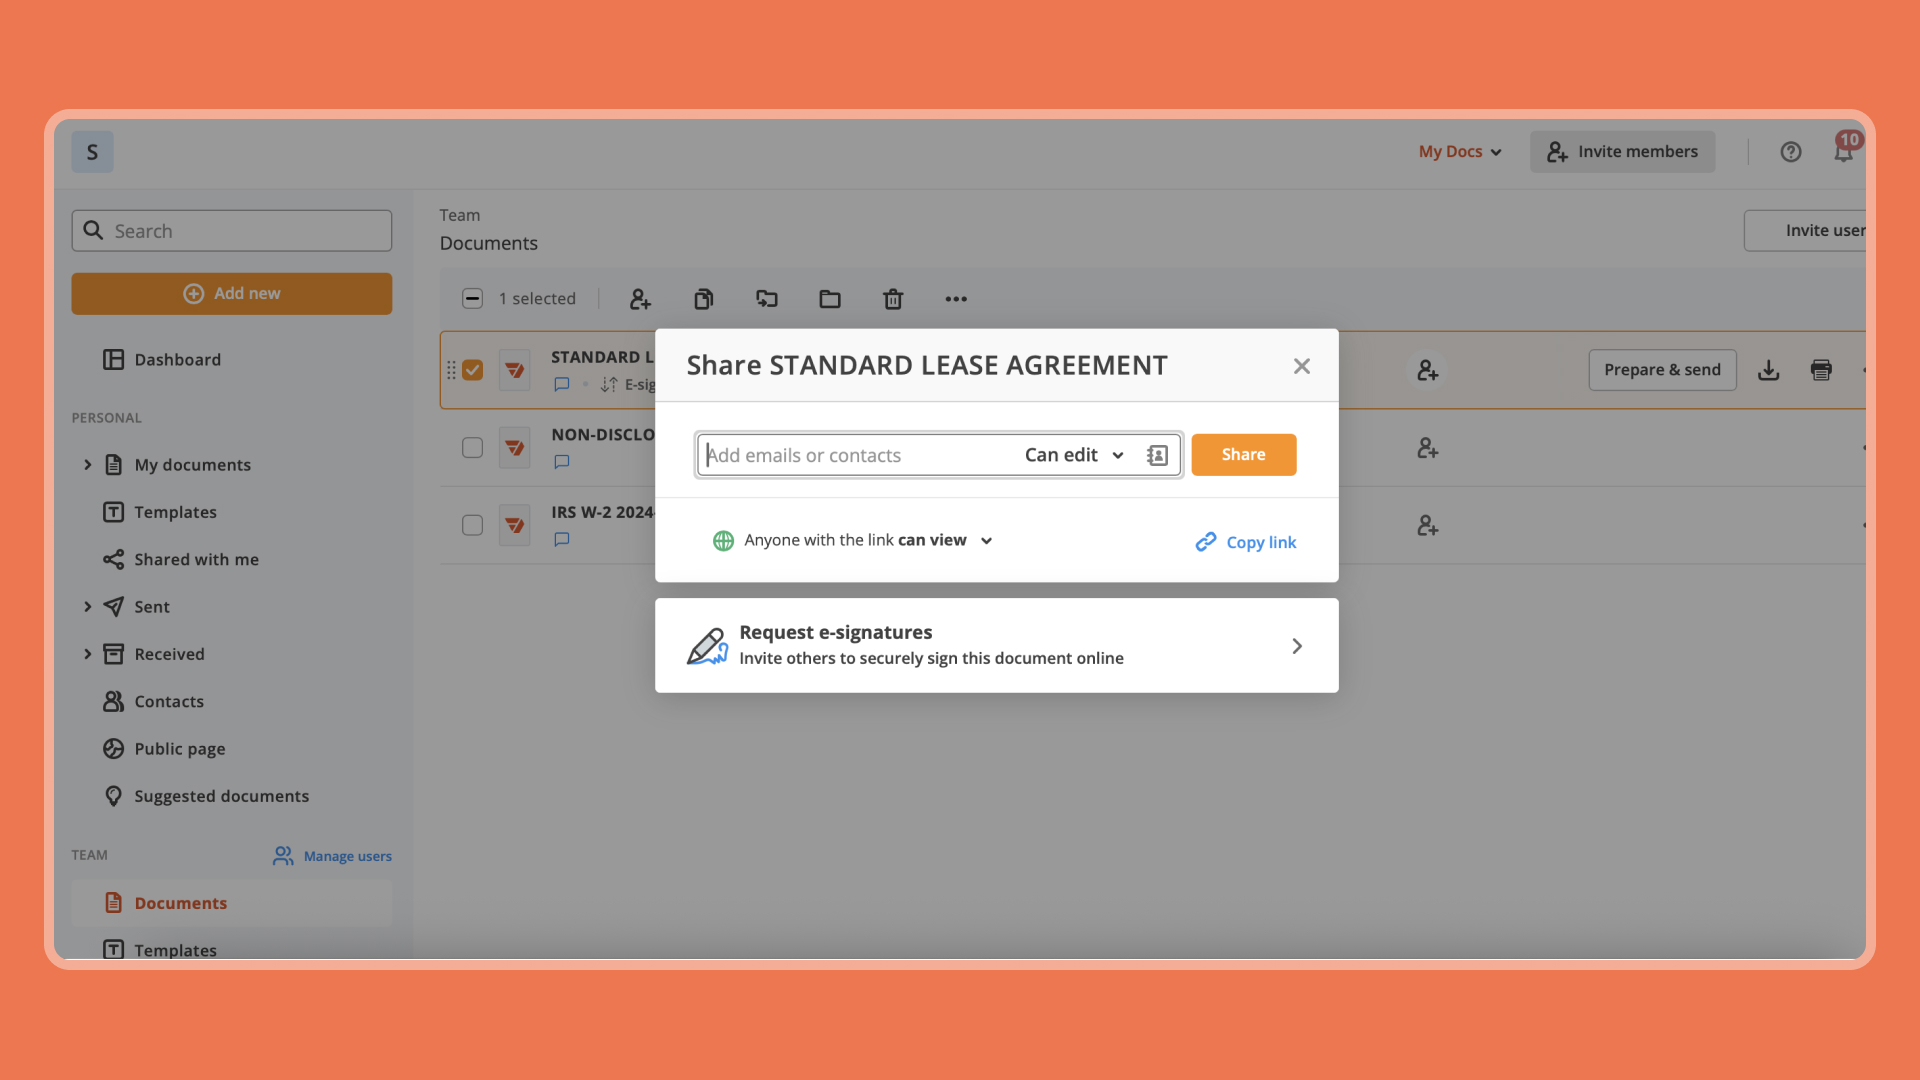Open the more actions ellipsis icon
Screen dimensions: 1920x1080
(x=955, y=298)
